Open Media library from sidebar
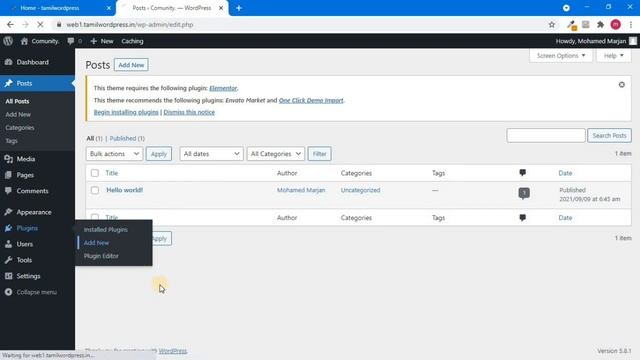The image size is (640, 360). coord(26,159)
